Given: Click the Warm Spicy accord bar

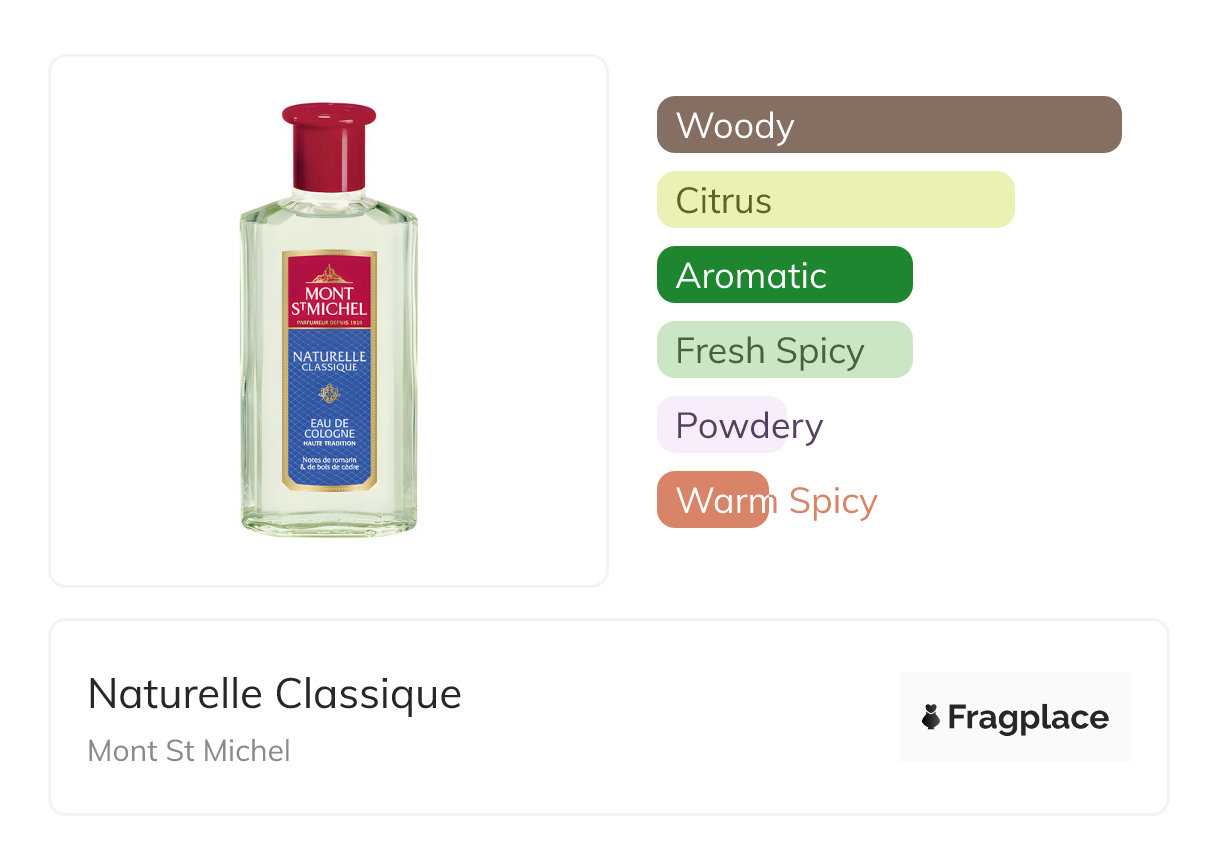Looking at the screenshot, I should click(x=713, y=500).
